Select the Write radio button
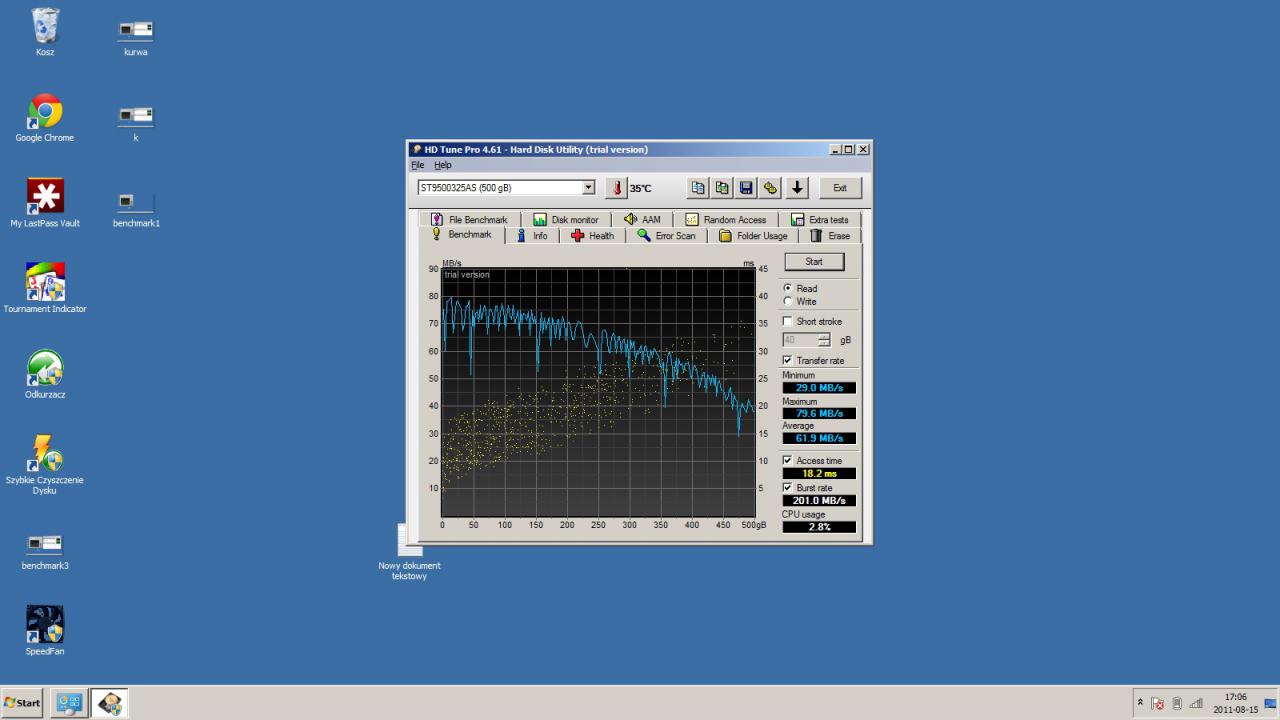 tap(788, 301)
